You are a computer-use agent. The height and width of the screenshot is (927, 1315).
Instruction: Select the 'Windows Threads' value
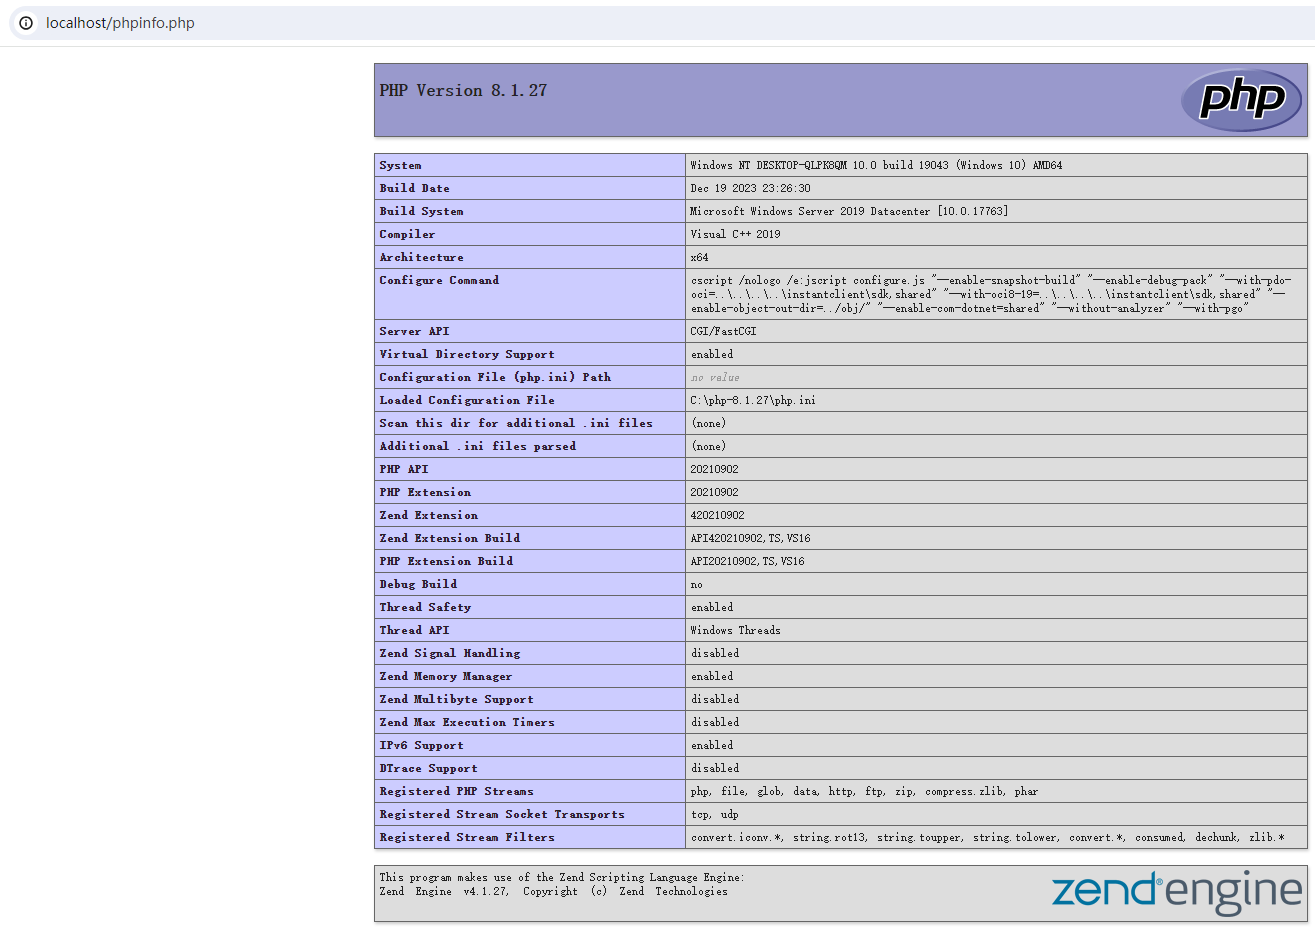735,631
